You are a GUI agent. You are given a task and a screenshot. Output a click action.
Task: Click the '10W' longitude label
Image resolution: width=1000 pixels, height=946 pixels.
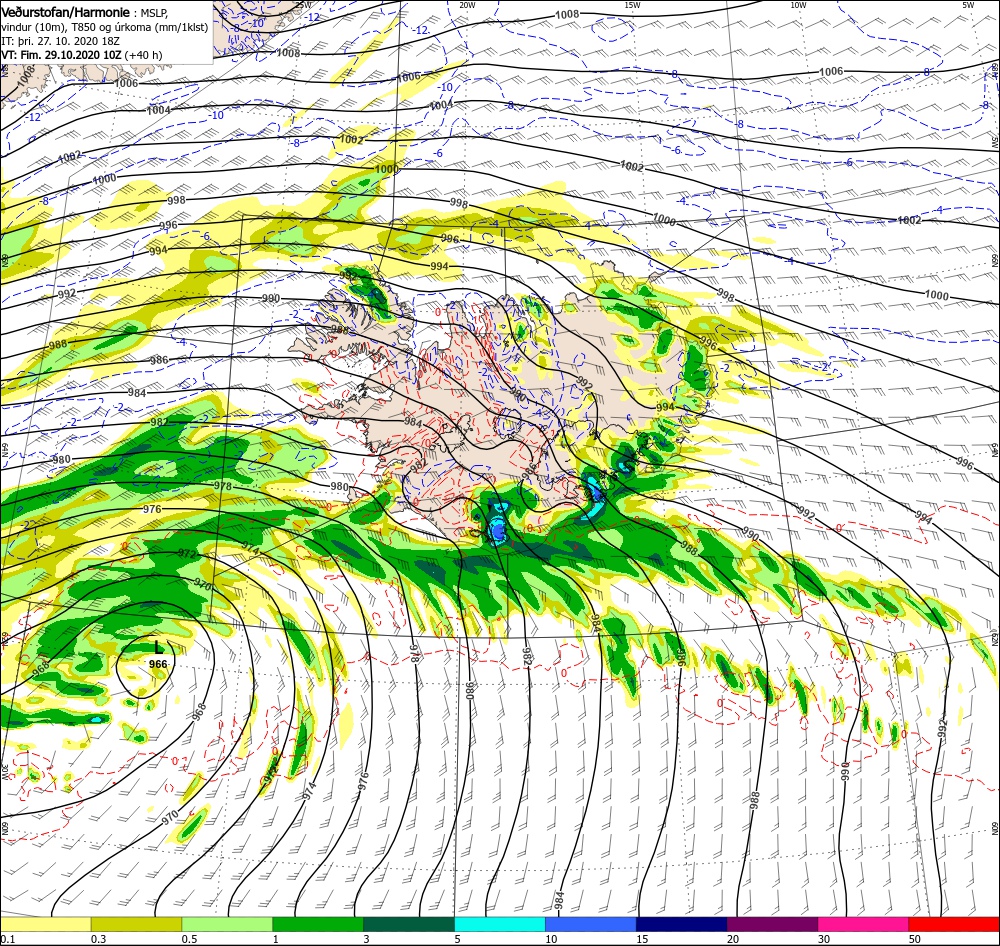798,5
